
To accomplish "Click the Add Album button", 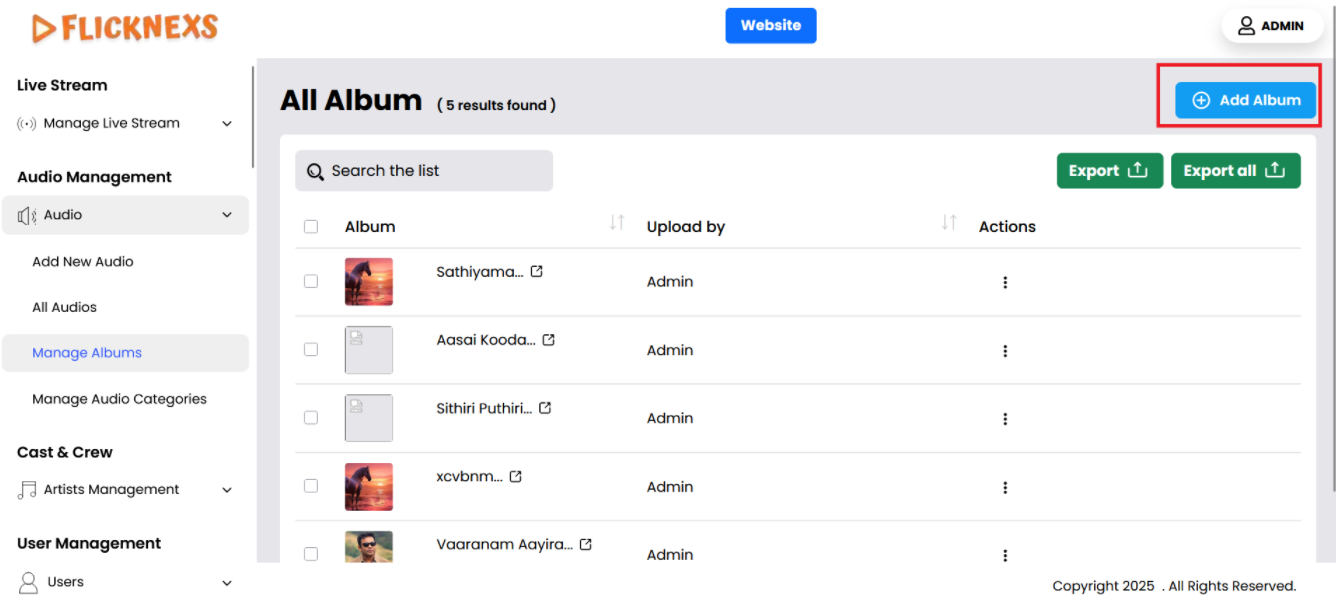I will coord(1245,100).
